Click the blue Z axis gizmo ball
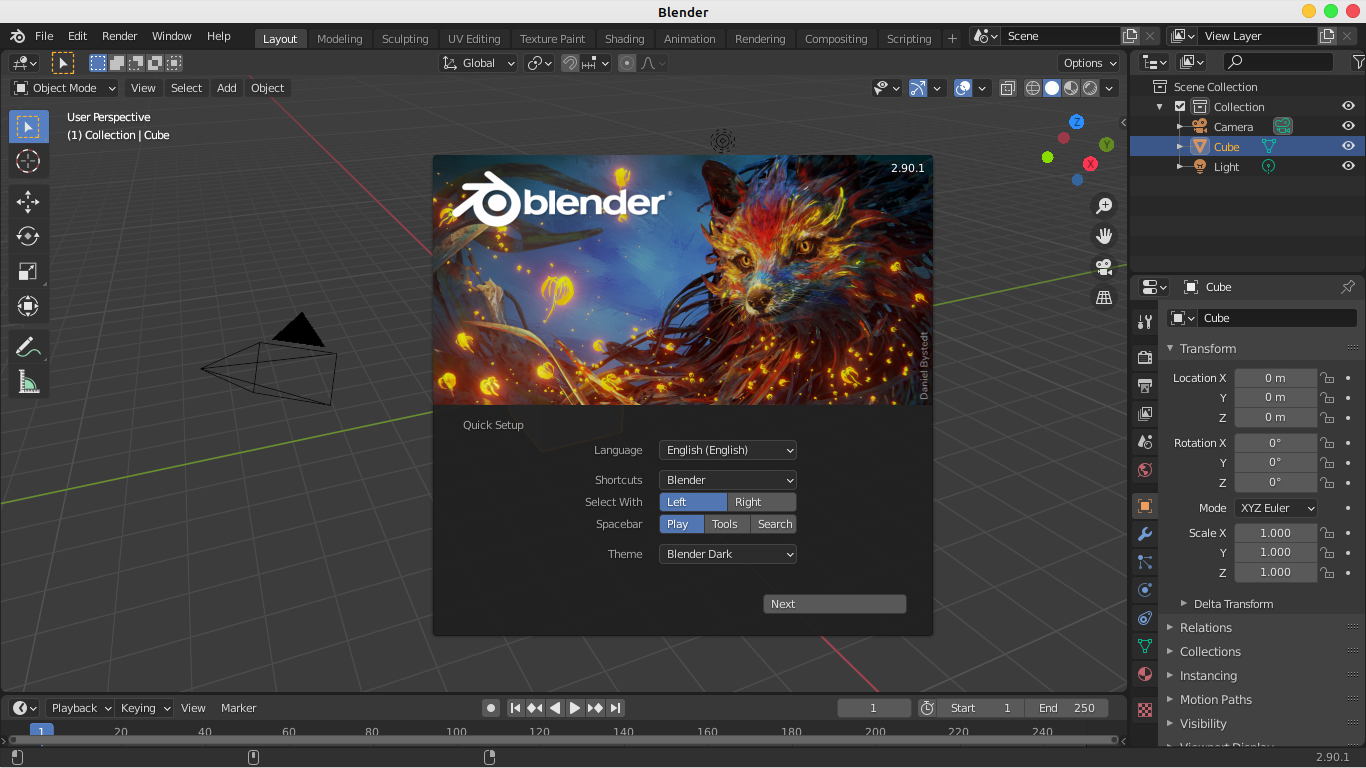Image resolution: width=1366 pixels, height=768 pixels. click(x=1077, y=122)
